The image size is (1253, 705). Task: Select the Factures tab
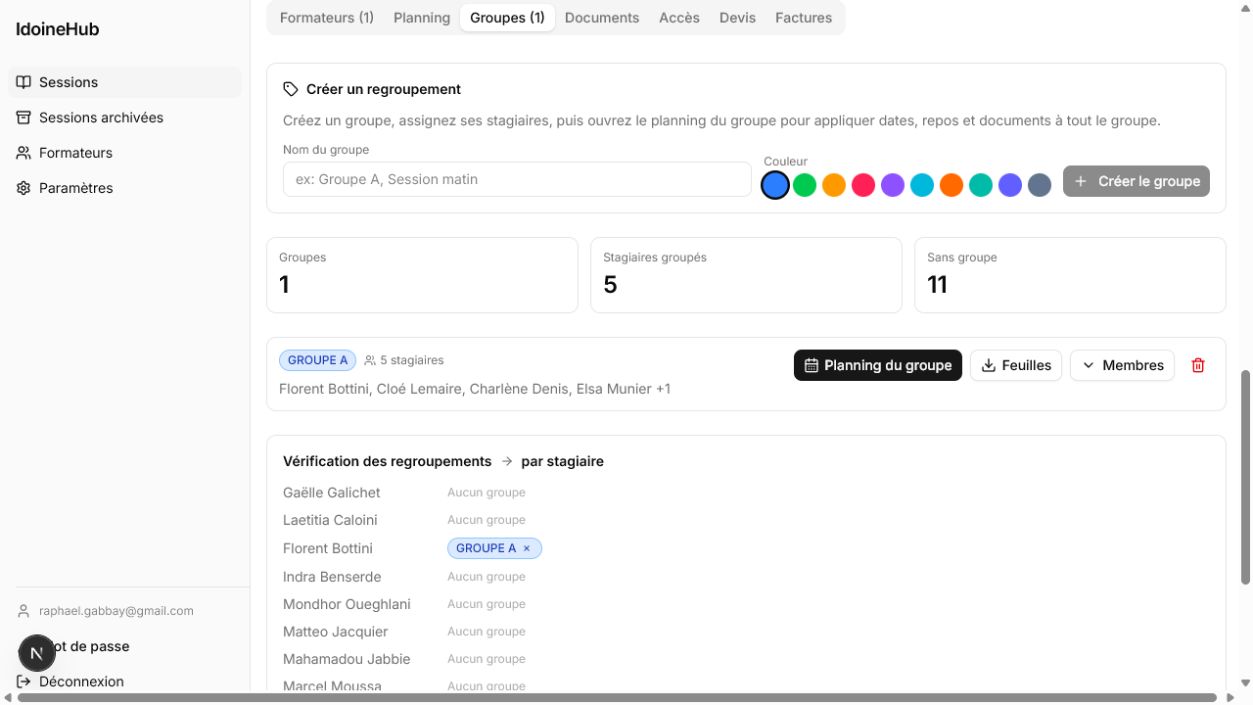point(804,18)
